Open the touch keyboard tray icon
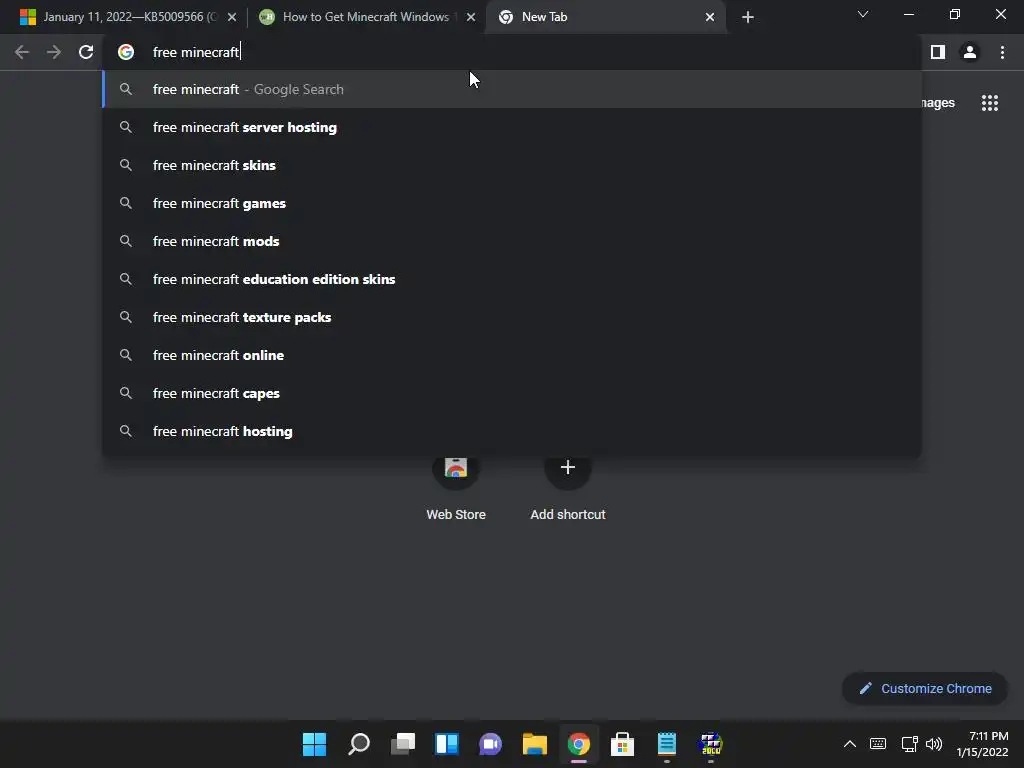This screenshot has height=768, width=1024. [878, 744]
